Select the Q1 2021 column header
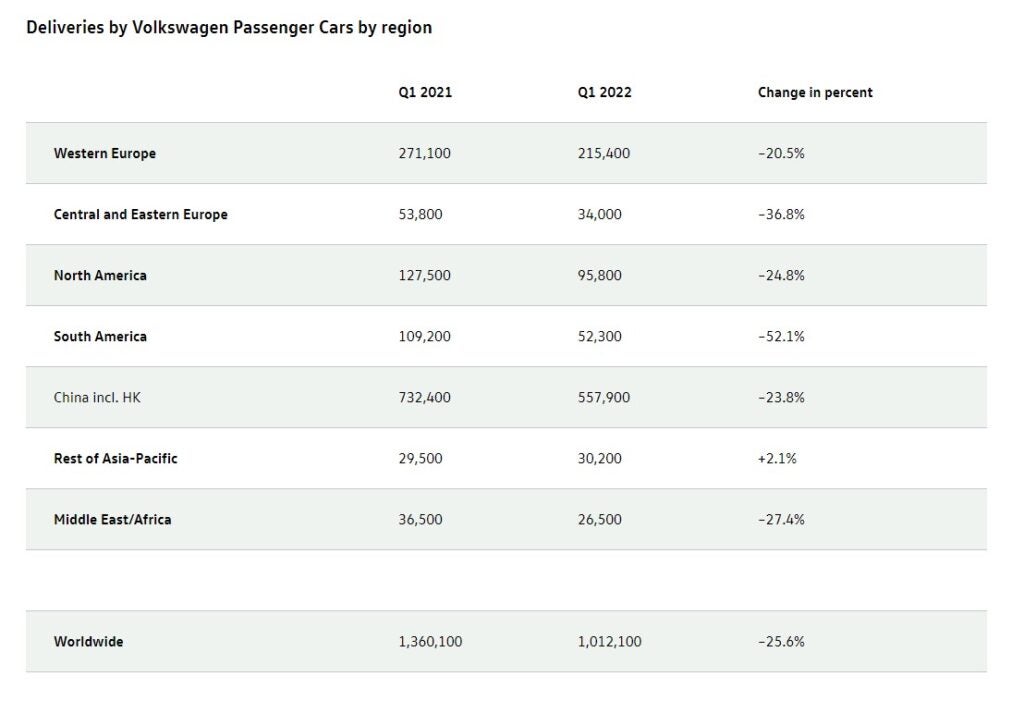 [425, 92]
